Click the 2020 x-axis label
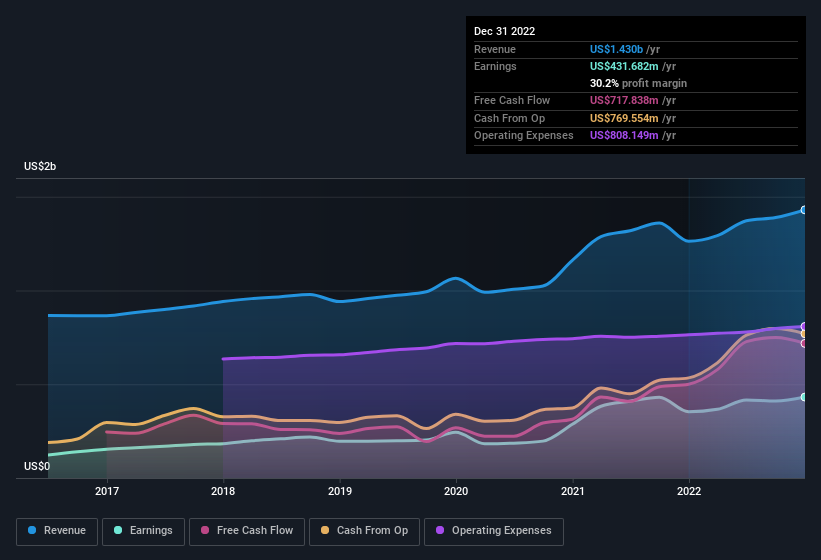Viewport: 821px width, 560px height. click(456, 491)
